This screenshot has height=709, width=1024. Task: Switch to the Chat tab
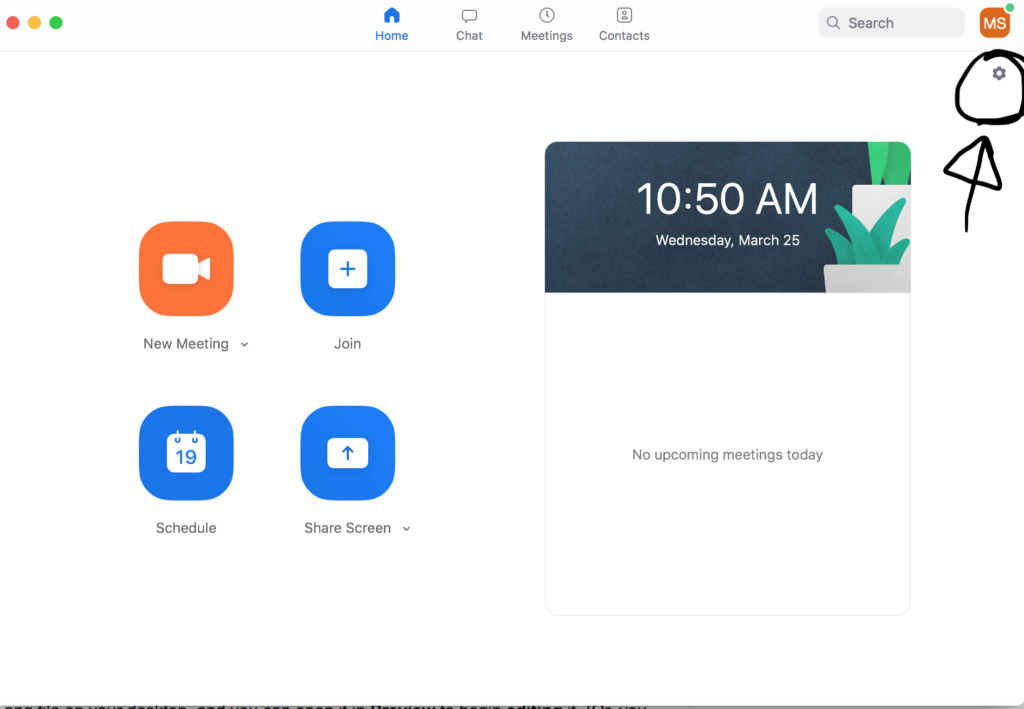point(469,24)
